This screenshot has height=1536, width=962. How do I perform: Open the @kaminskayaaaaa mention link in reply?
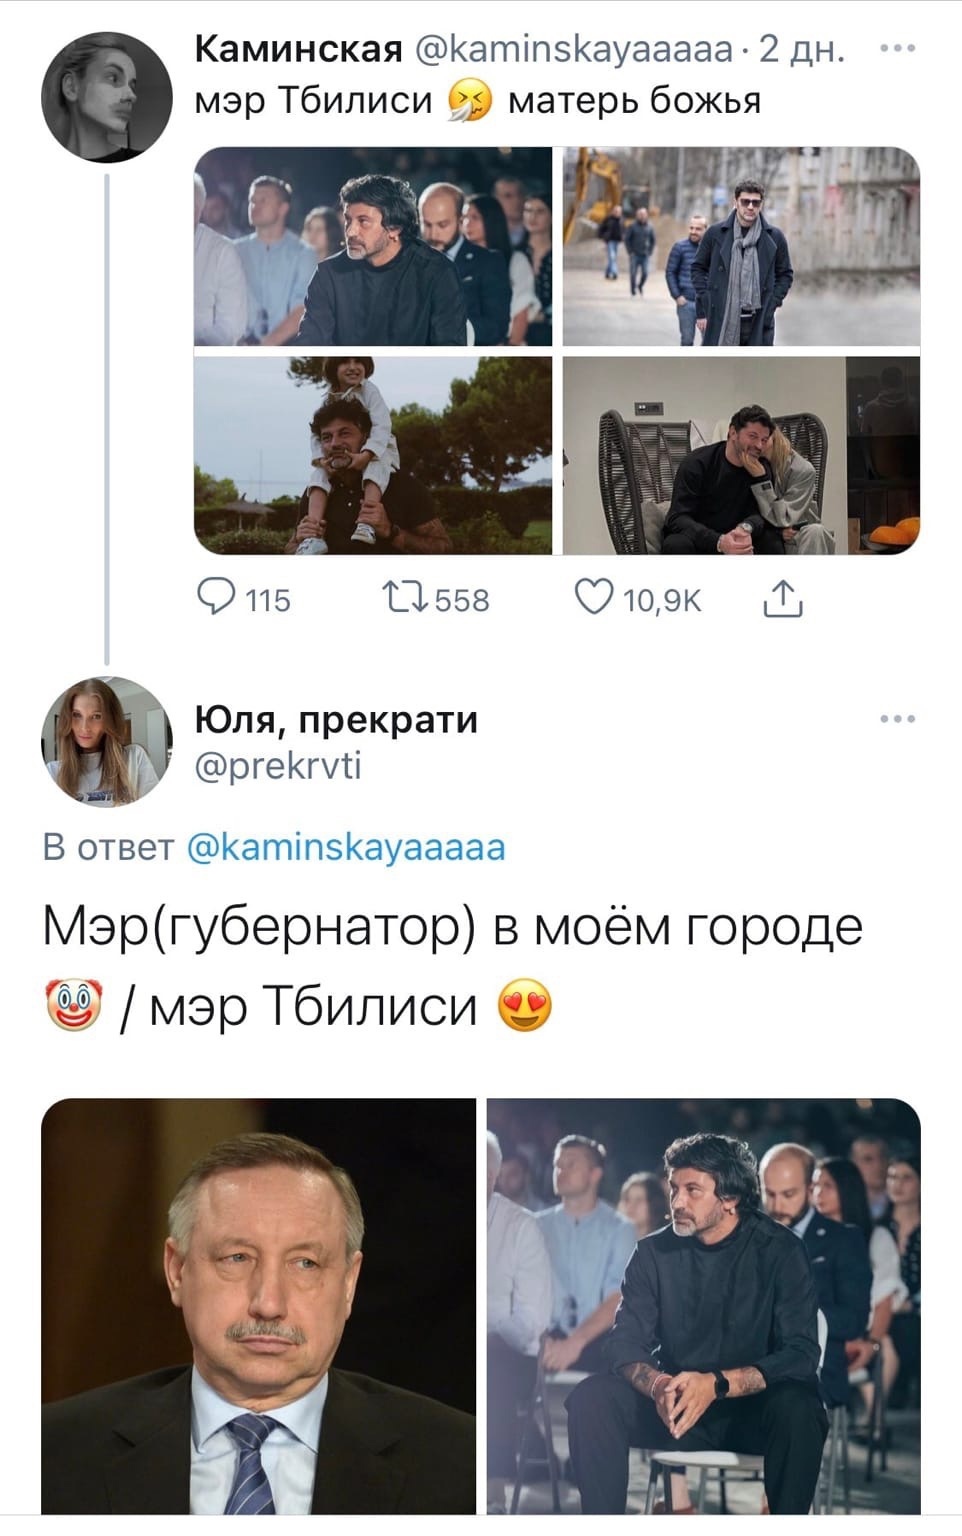pos(346,847)
